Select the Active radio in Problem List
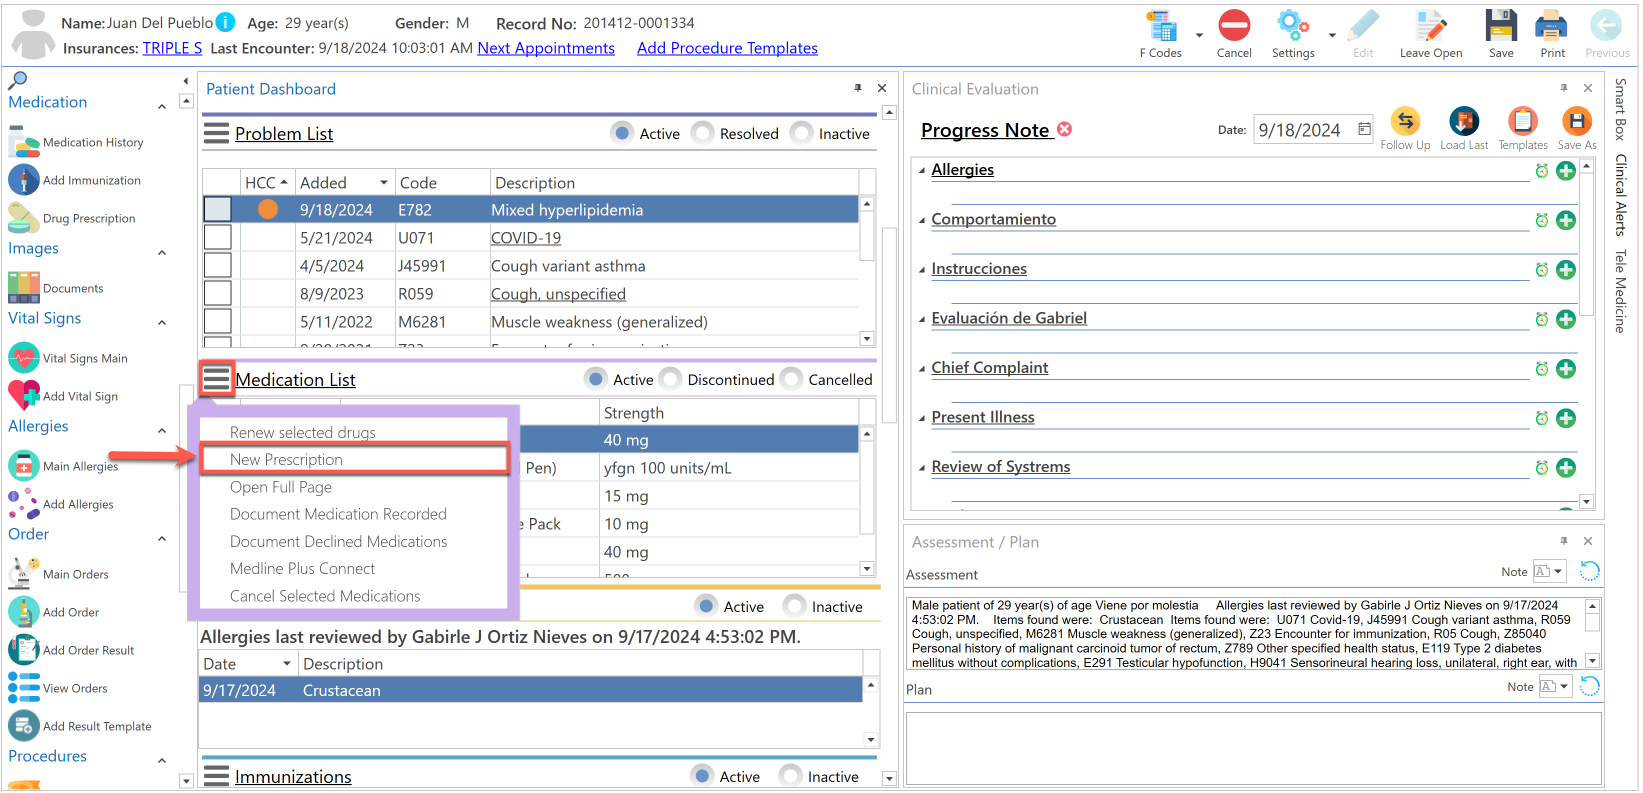 623,132
